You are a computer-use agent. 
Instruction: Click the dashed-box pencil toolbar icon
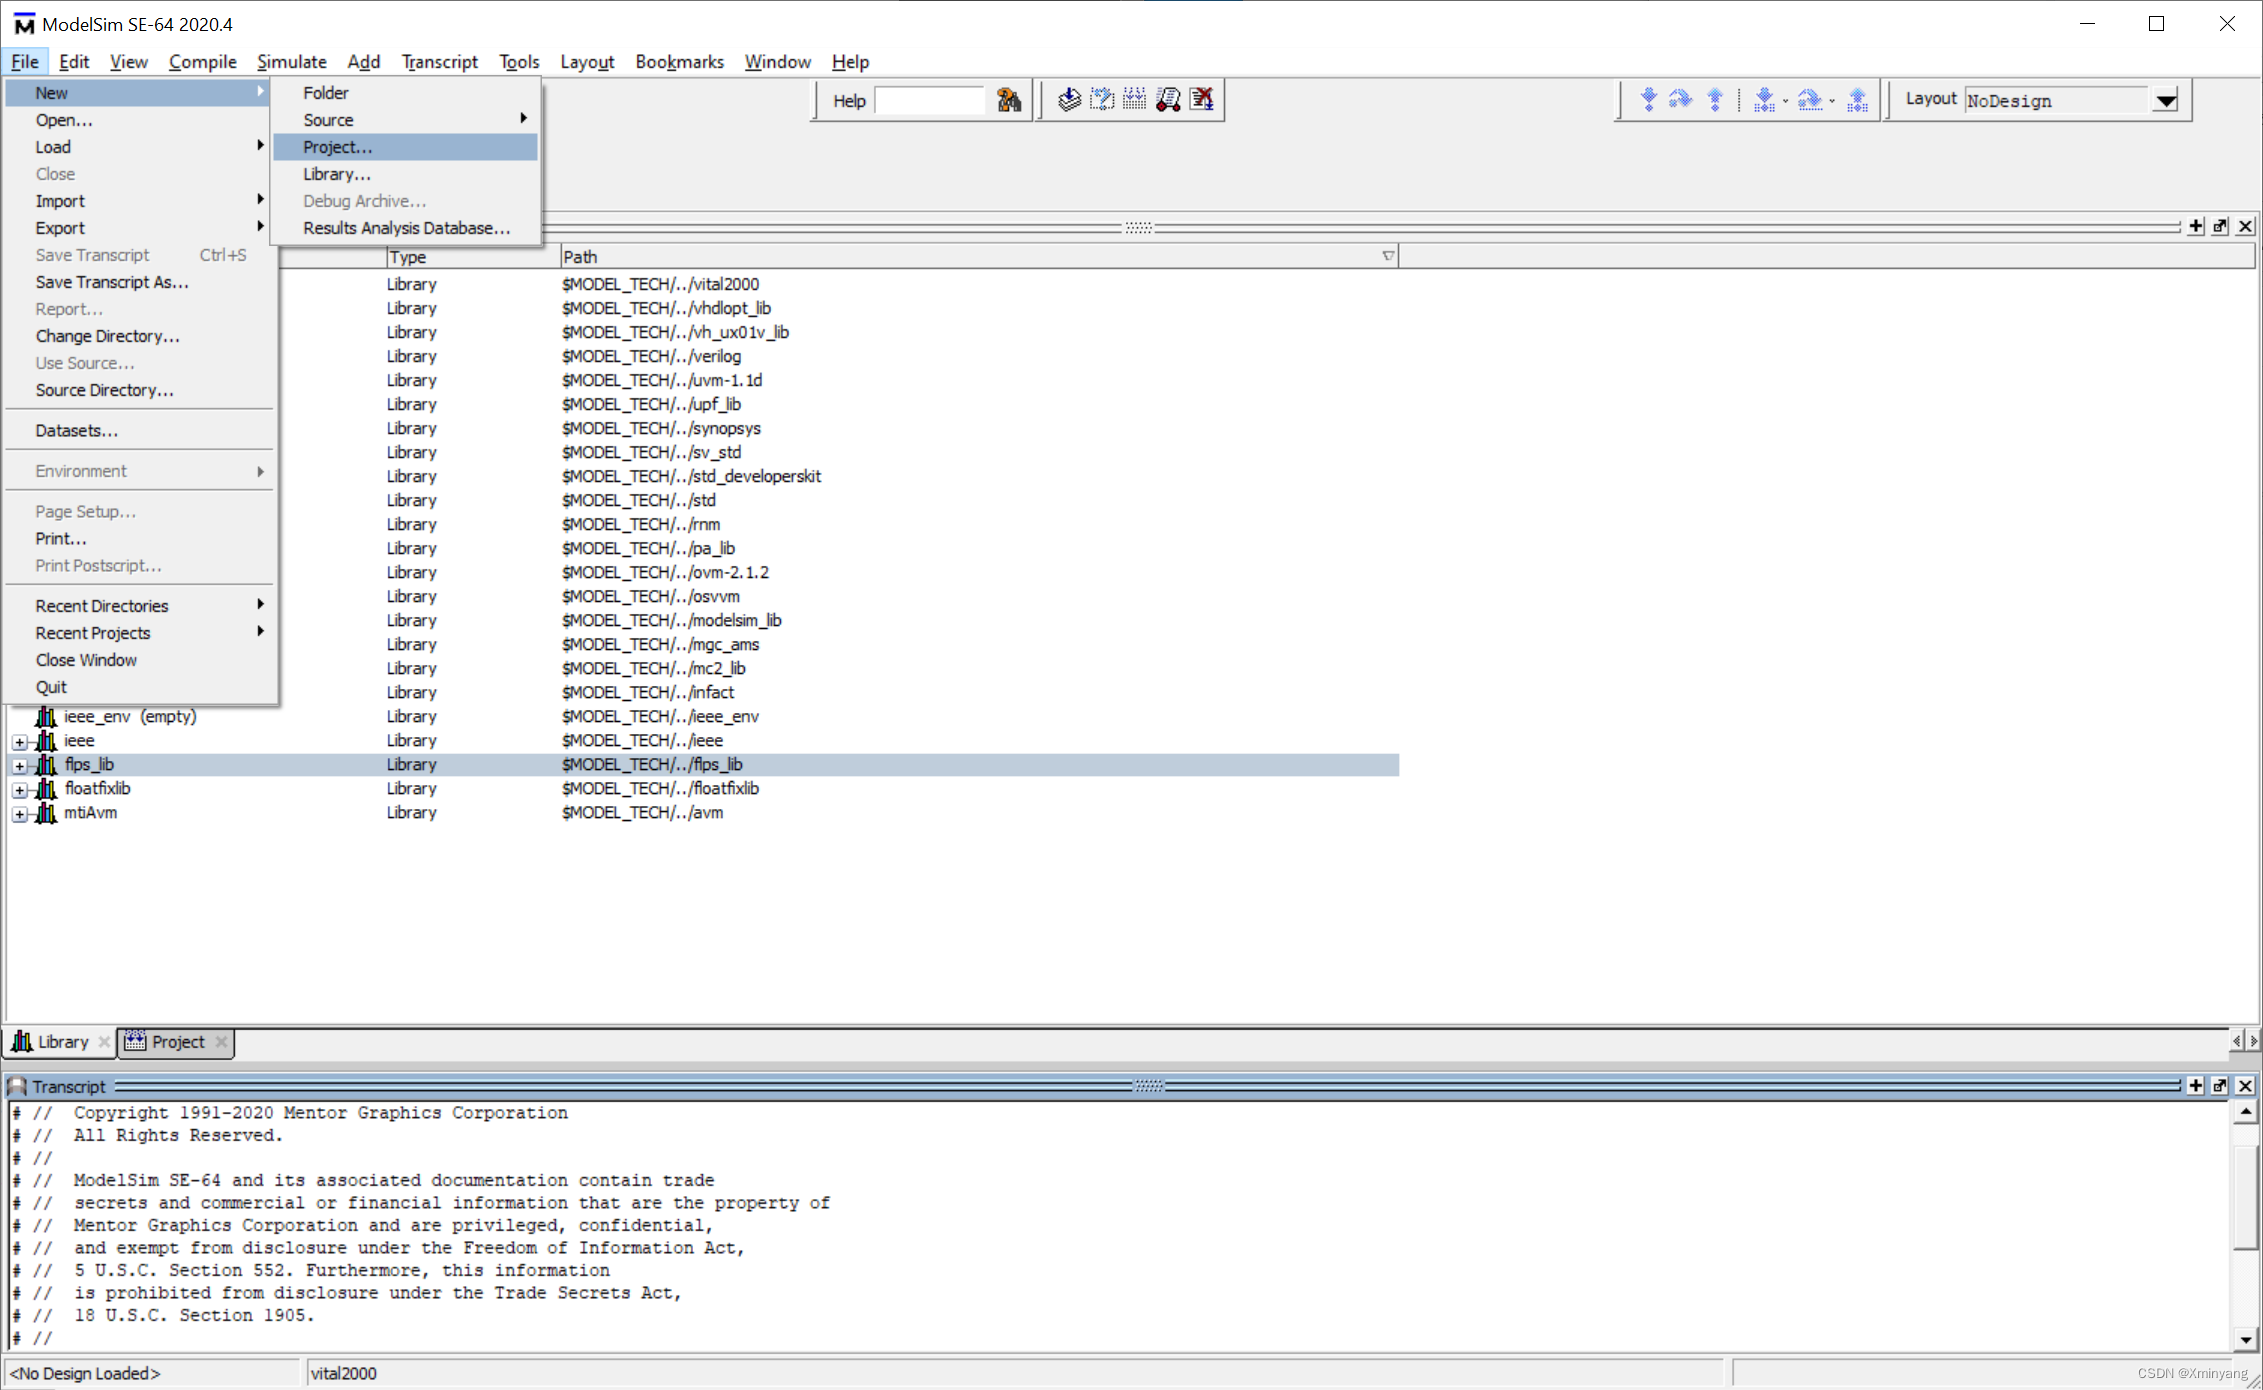coord(1102,100)
